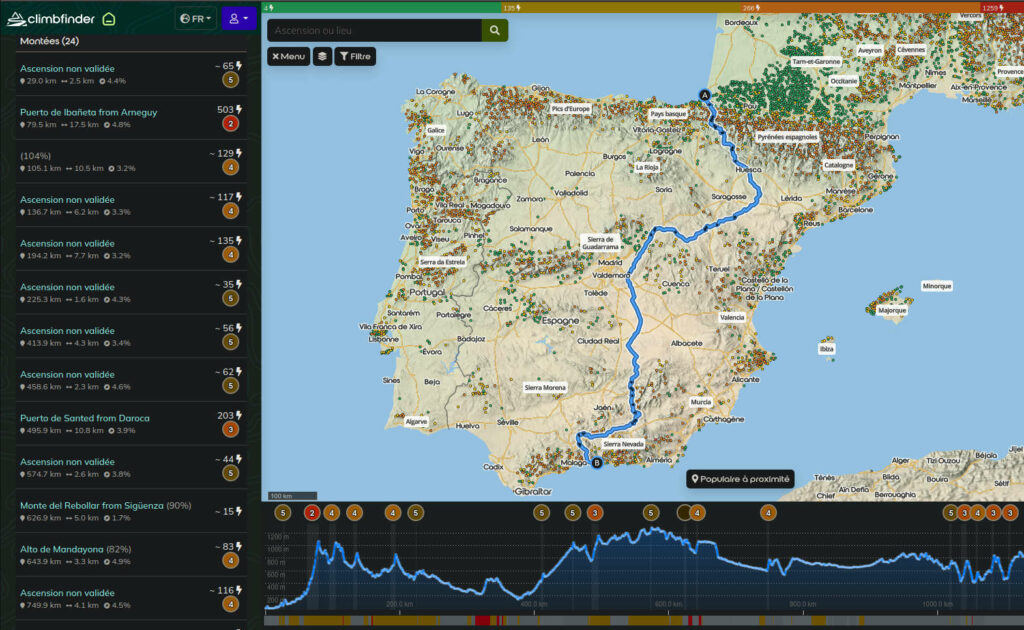The height and width of the screenshot is (630, 1024).
Task: Click the red category 2 badge on elevation profile
Action: [312, 513]
